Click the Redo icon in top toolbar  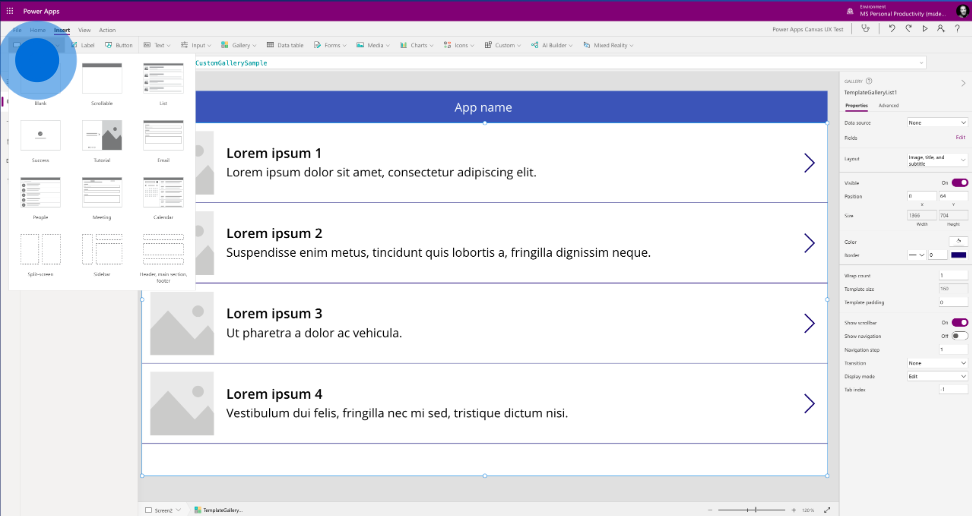tap(908, 29)
